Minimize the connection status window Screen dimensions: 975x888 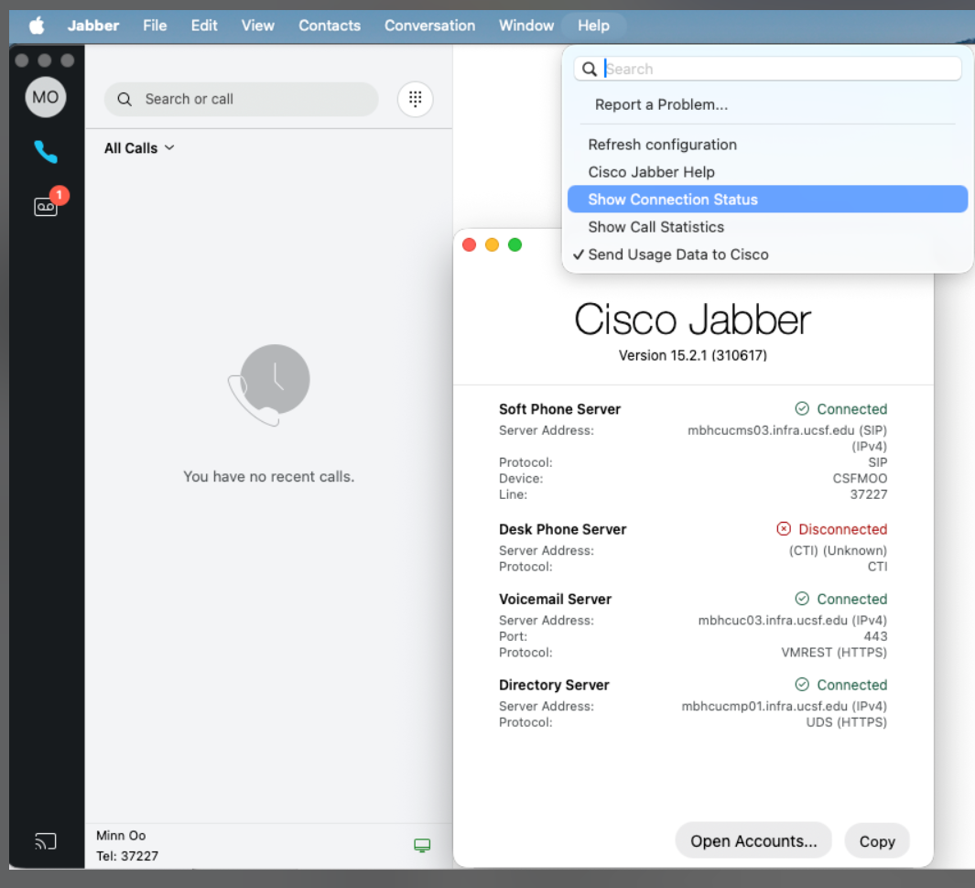(492, 245)
